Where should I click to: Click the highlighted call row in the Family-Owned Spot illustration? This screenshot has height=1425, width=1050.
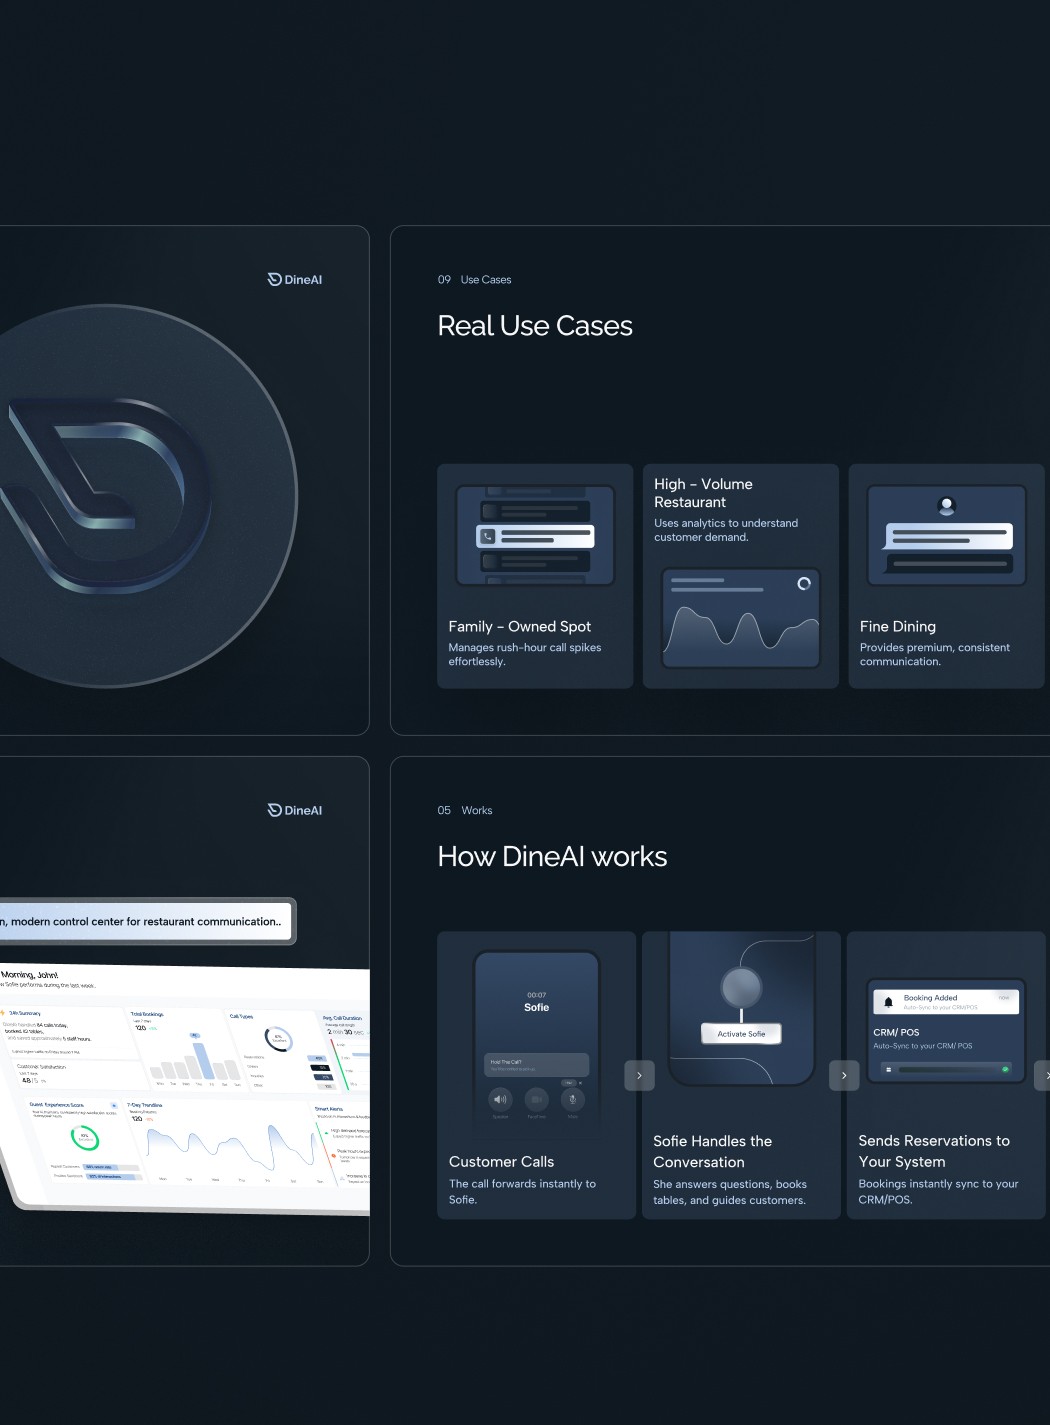tap(535, 537)
